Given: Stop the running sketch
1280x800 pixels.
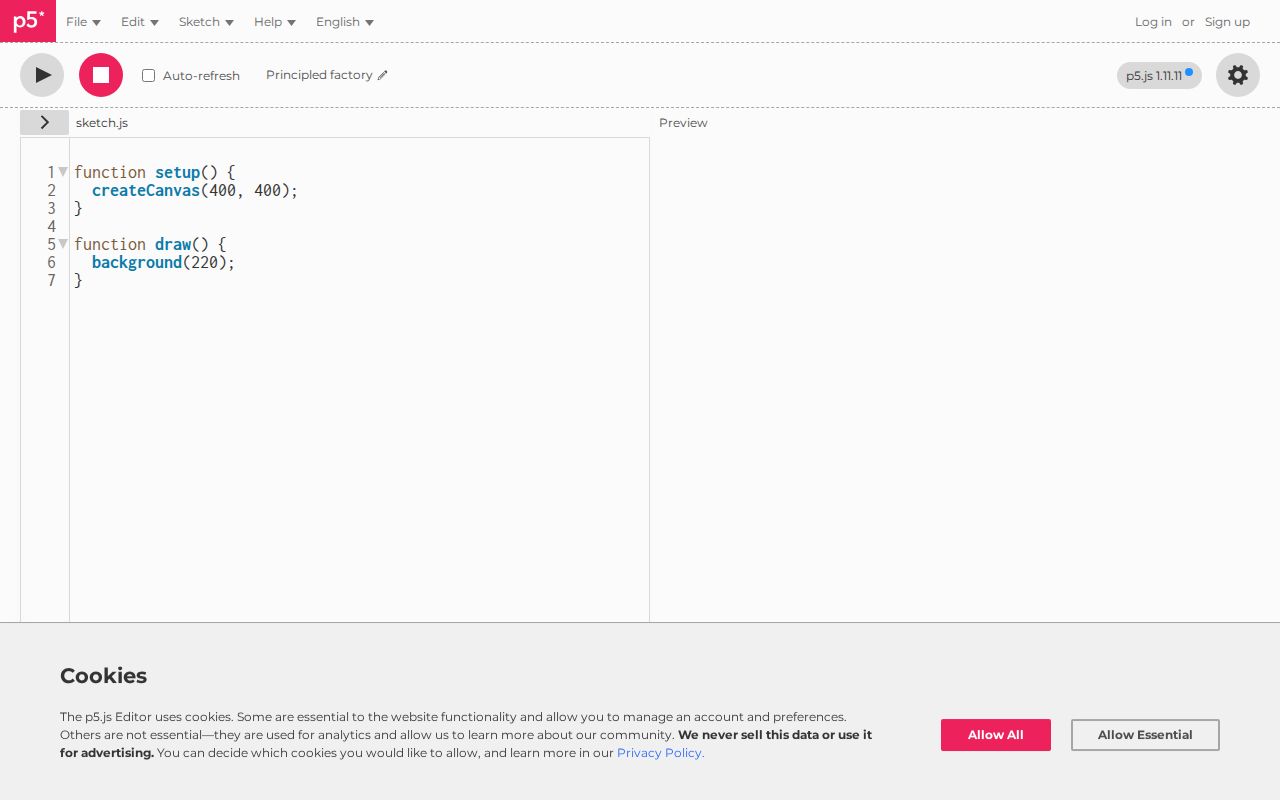Looking at the screenshot, I should (101, 75).
